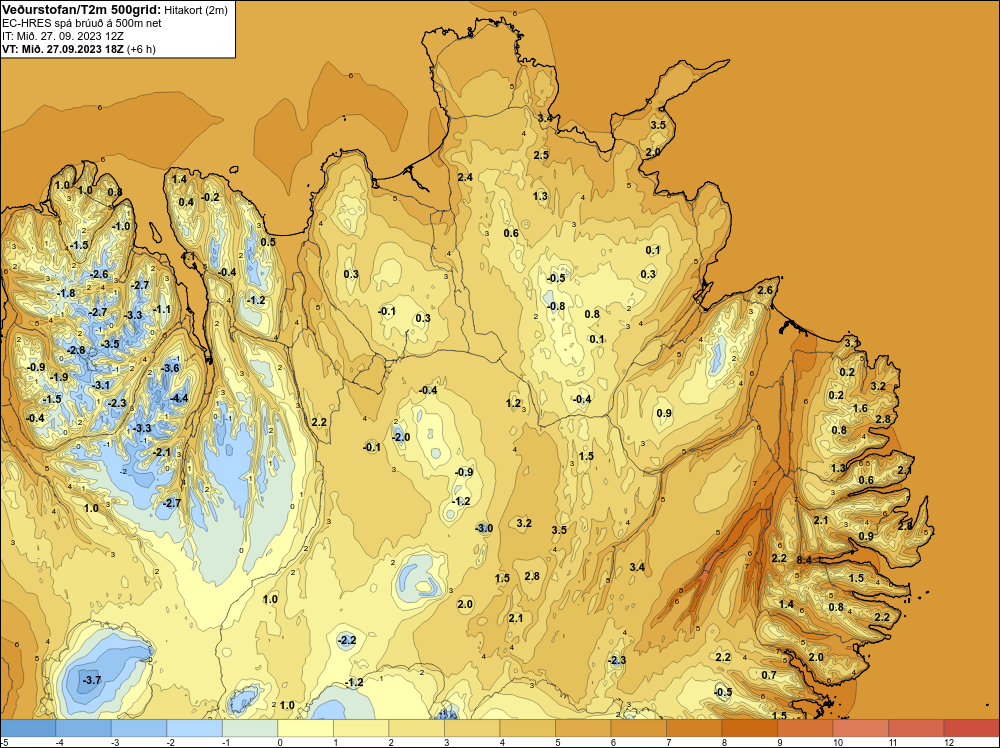Click the temperature value "-3.0"

click(484, 528)
